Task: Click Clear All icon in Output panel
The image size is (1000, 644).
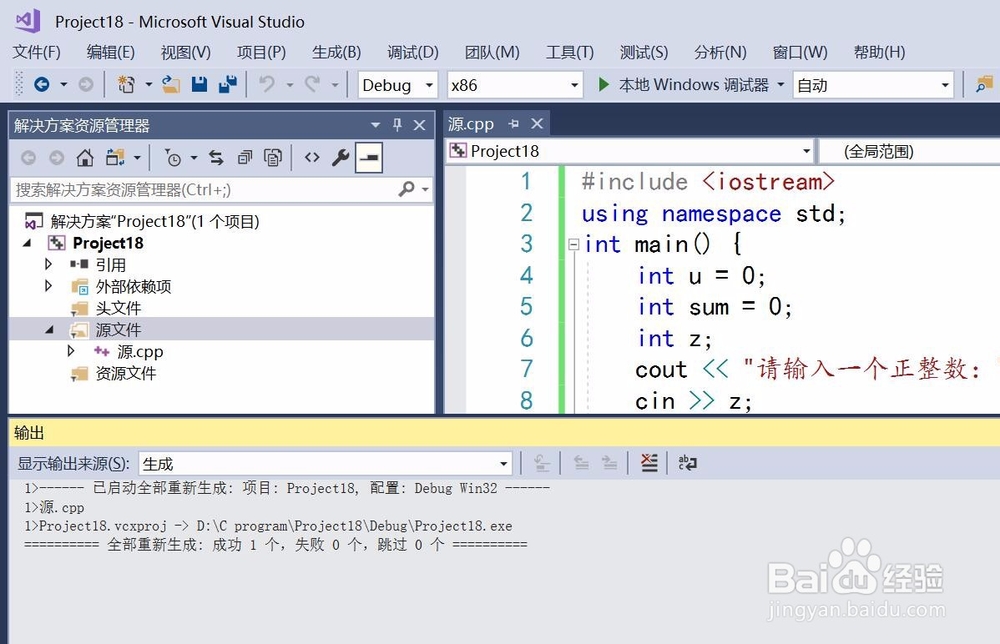Action: pos(649,463)
